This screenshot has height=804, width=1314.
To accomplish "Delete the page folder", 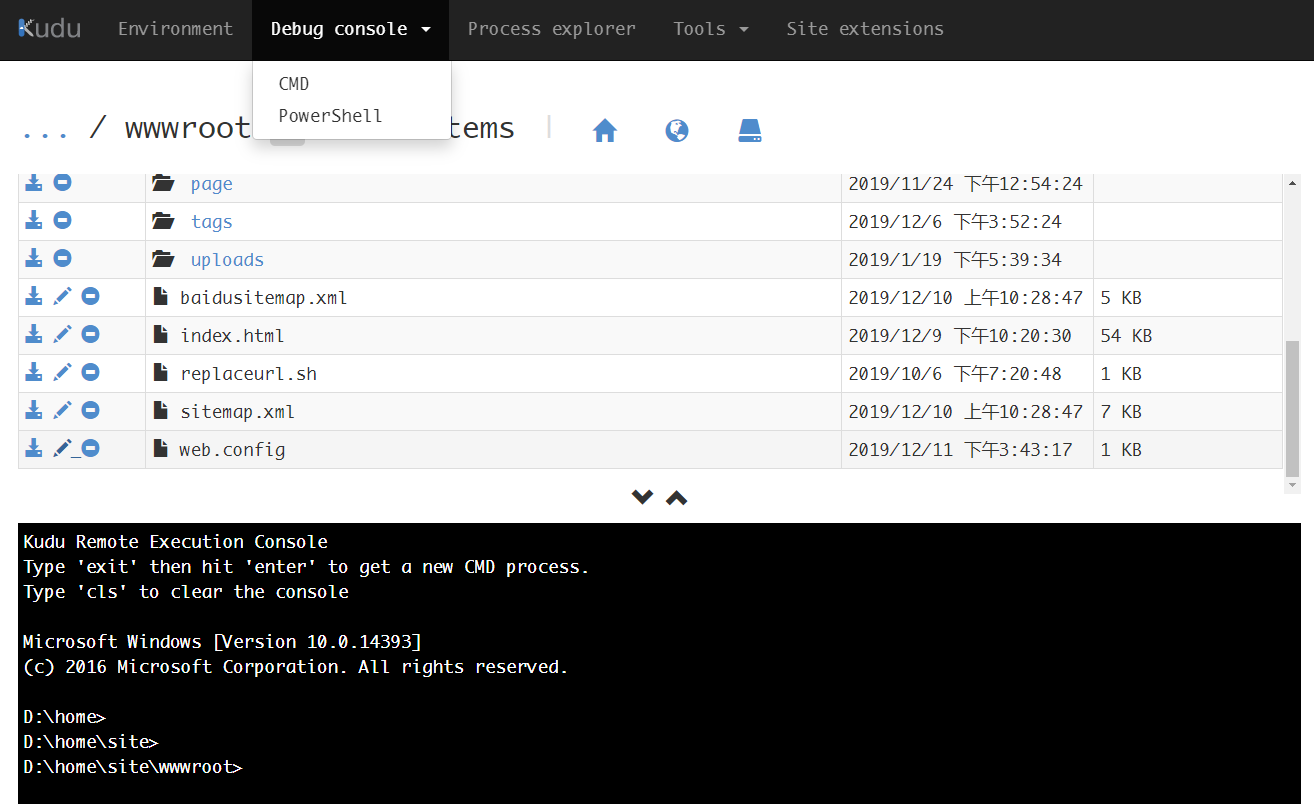I will point(62,183).
